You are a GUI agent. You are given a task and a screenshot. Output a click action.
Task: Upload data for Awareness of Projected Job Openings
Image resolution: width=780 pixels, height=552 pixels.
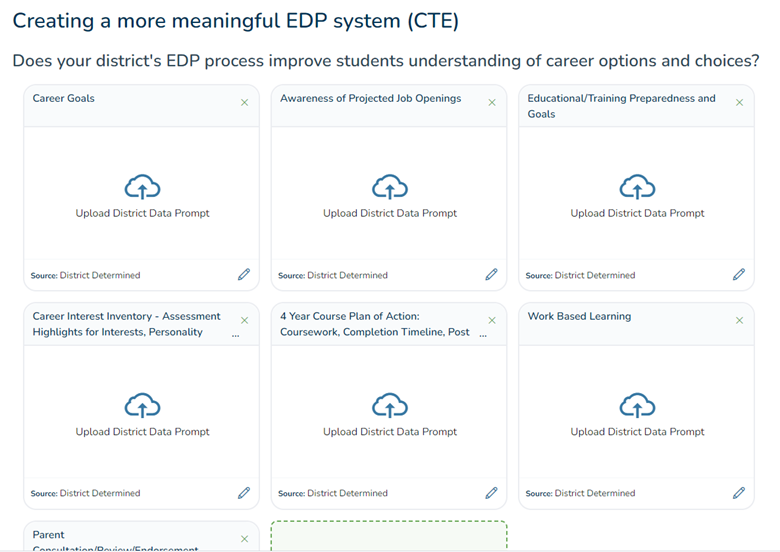(390, 187)
